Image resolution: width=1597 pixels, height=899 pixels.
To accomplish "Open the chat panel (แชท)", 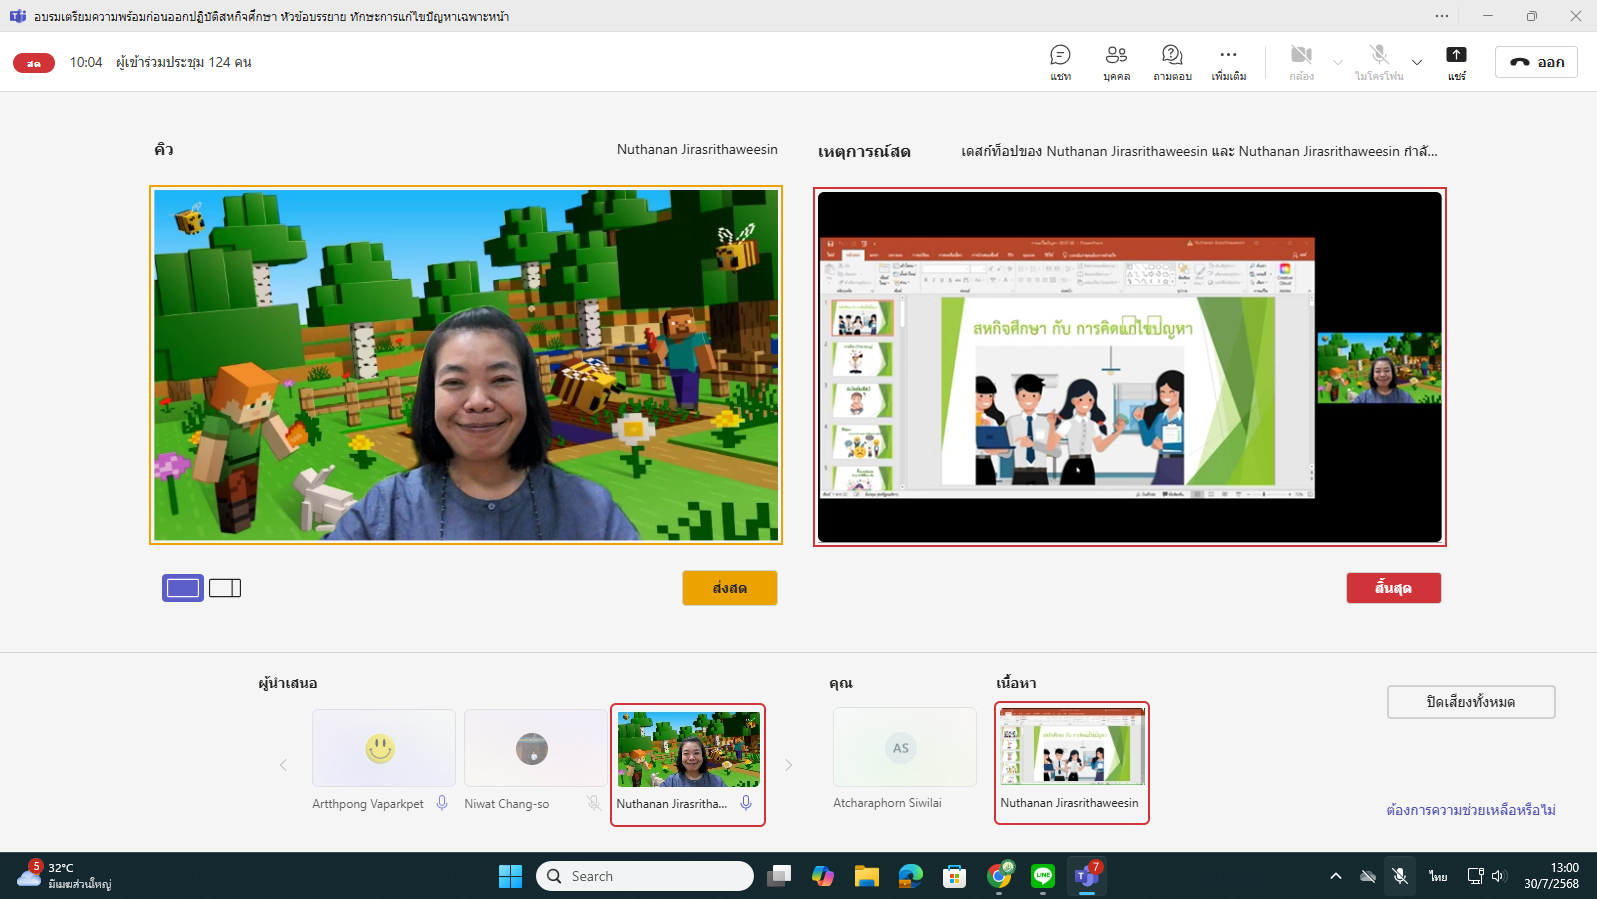I will click(1060, 62).
